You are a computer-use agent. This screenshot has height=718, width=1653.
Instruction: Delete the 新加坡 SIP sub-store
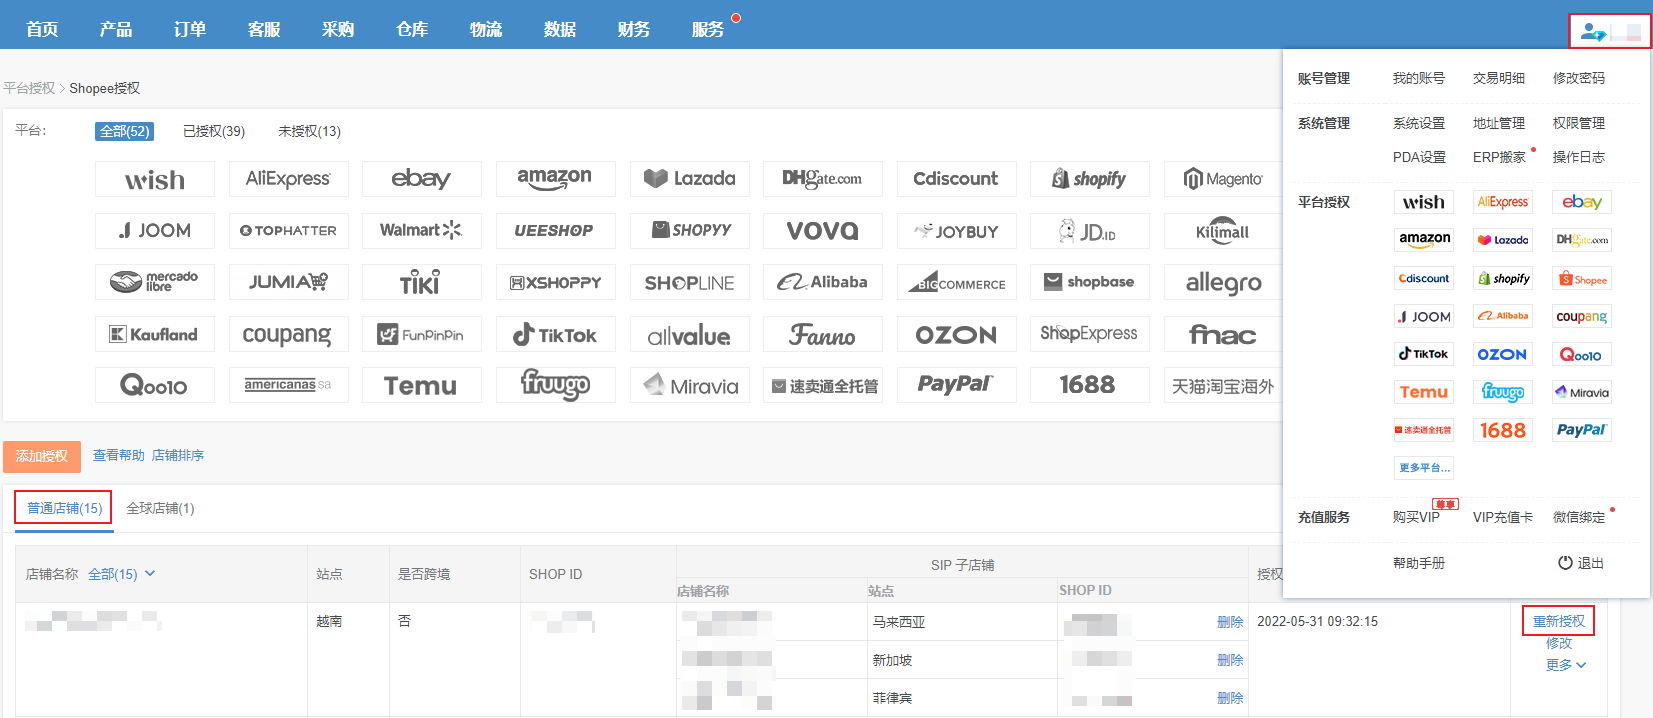(1230, 660)
